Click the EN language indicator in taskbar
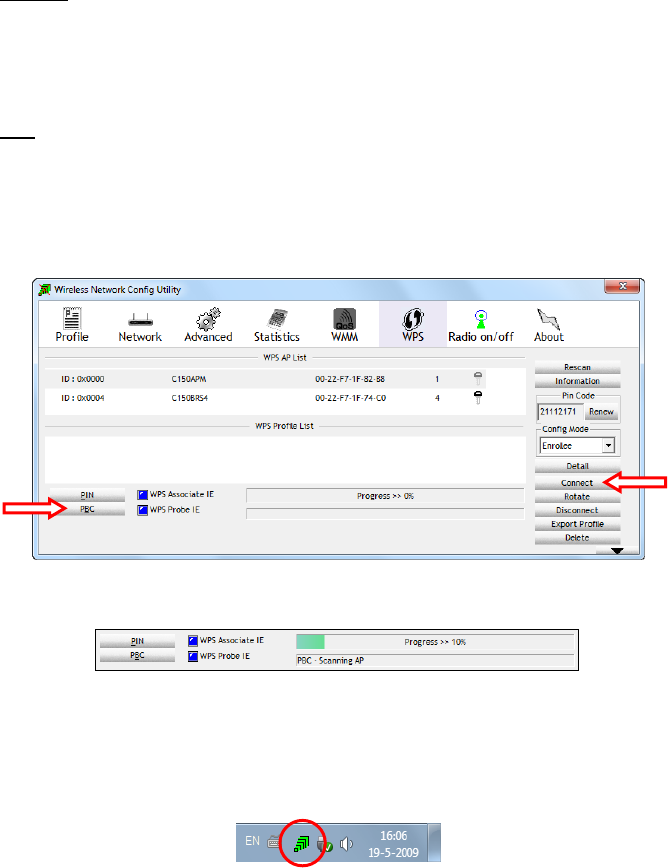This screenshot has width=668, height=868. coord(252,841)
